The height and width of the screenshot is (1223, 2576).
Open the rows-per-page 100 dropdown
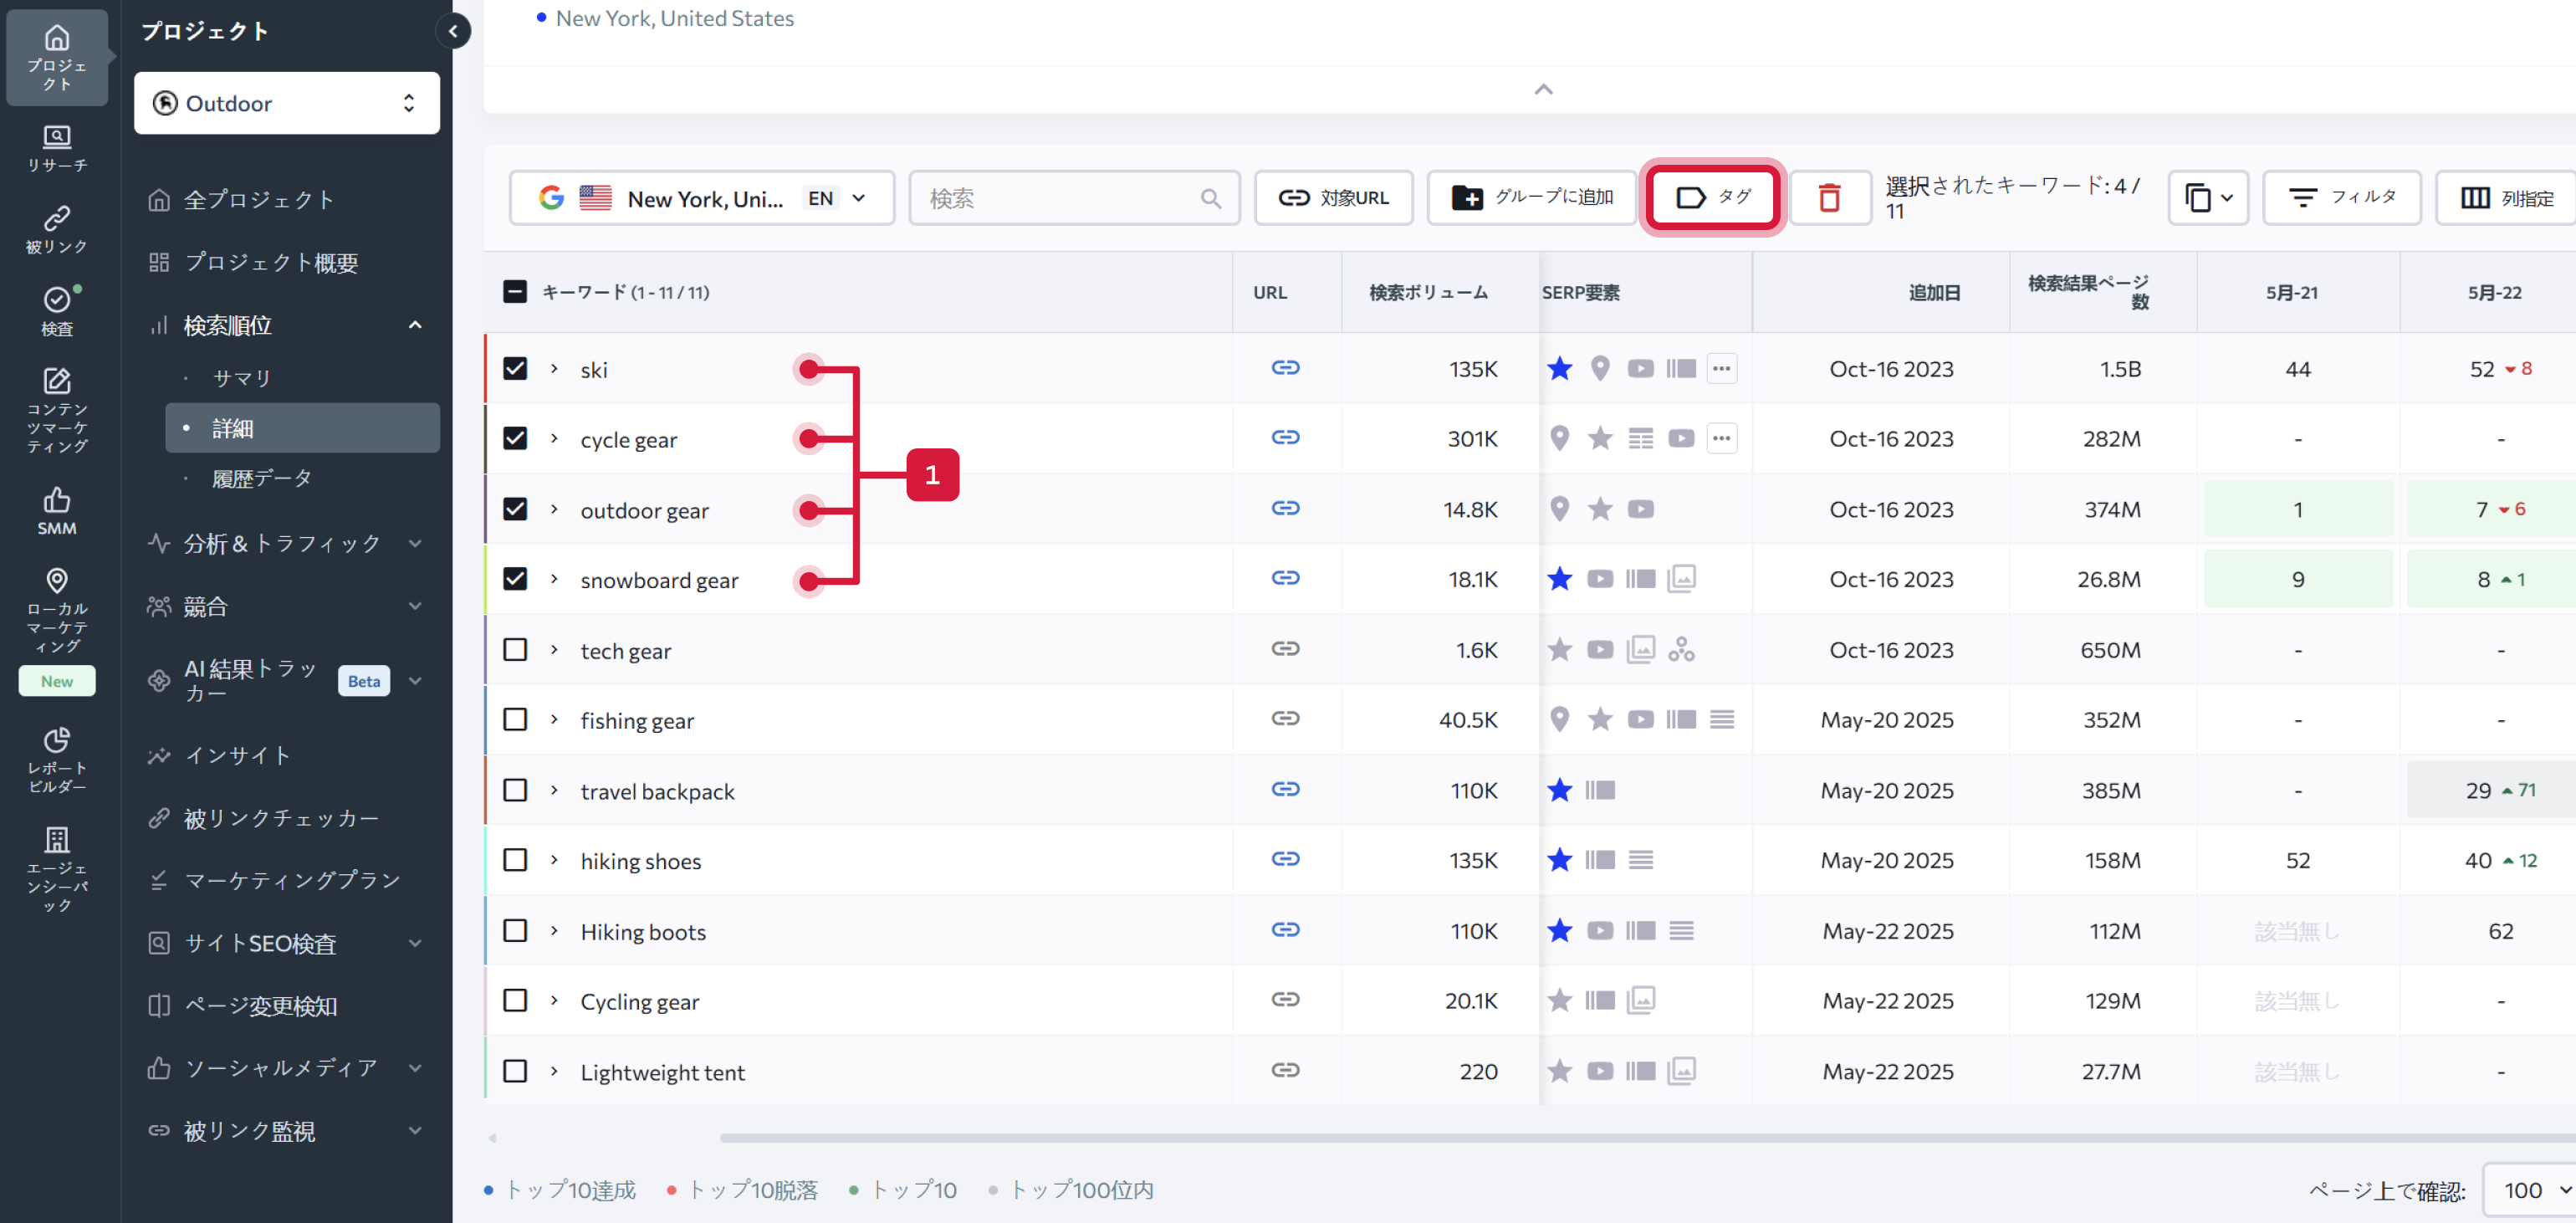point(2530,1190)
